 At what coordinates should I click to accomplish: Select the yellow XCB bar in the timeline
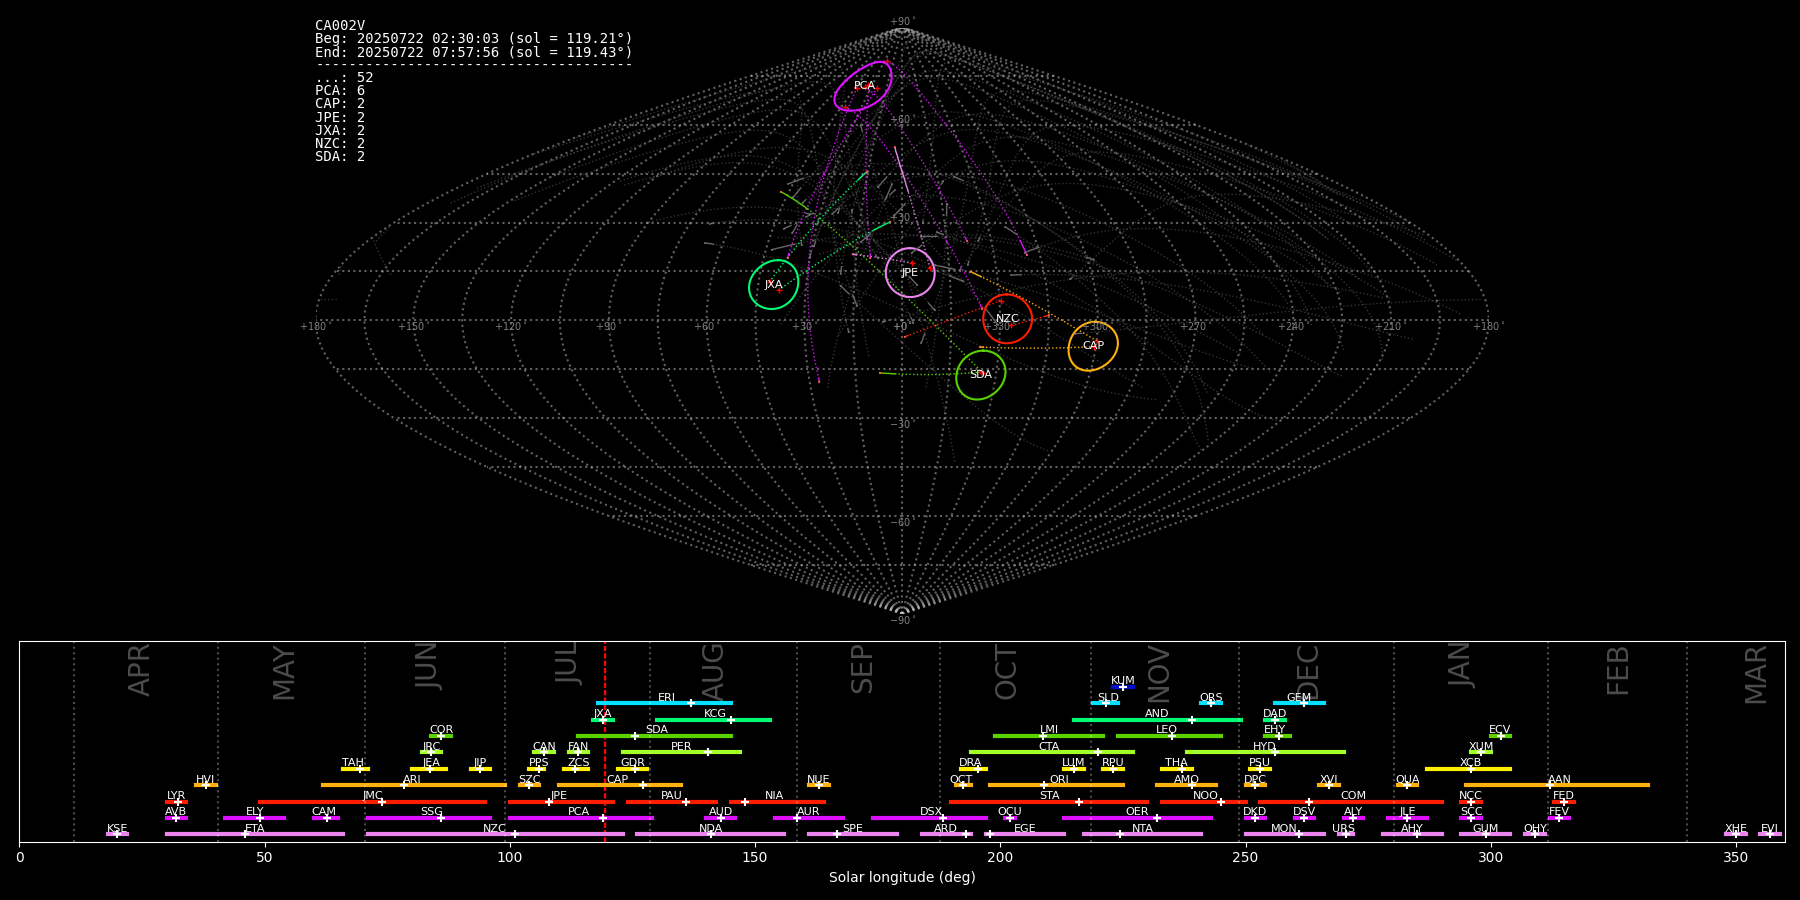click(x=1468, y=768)
